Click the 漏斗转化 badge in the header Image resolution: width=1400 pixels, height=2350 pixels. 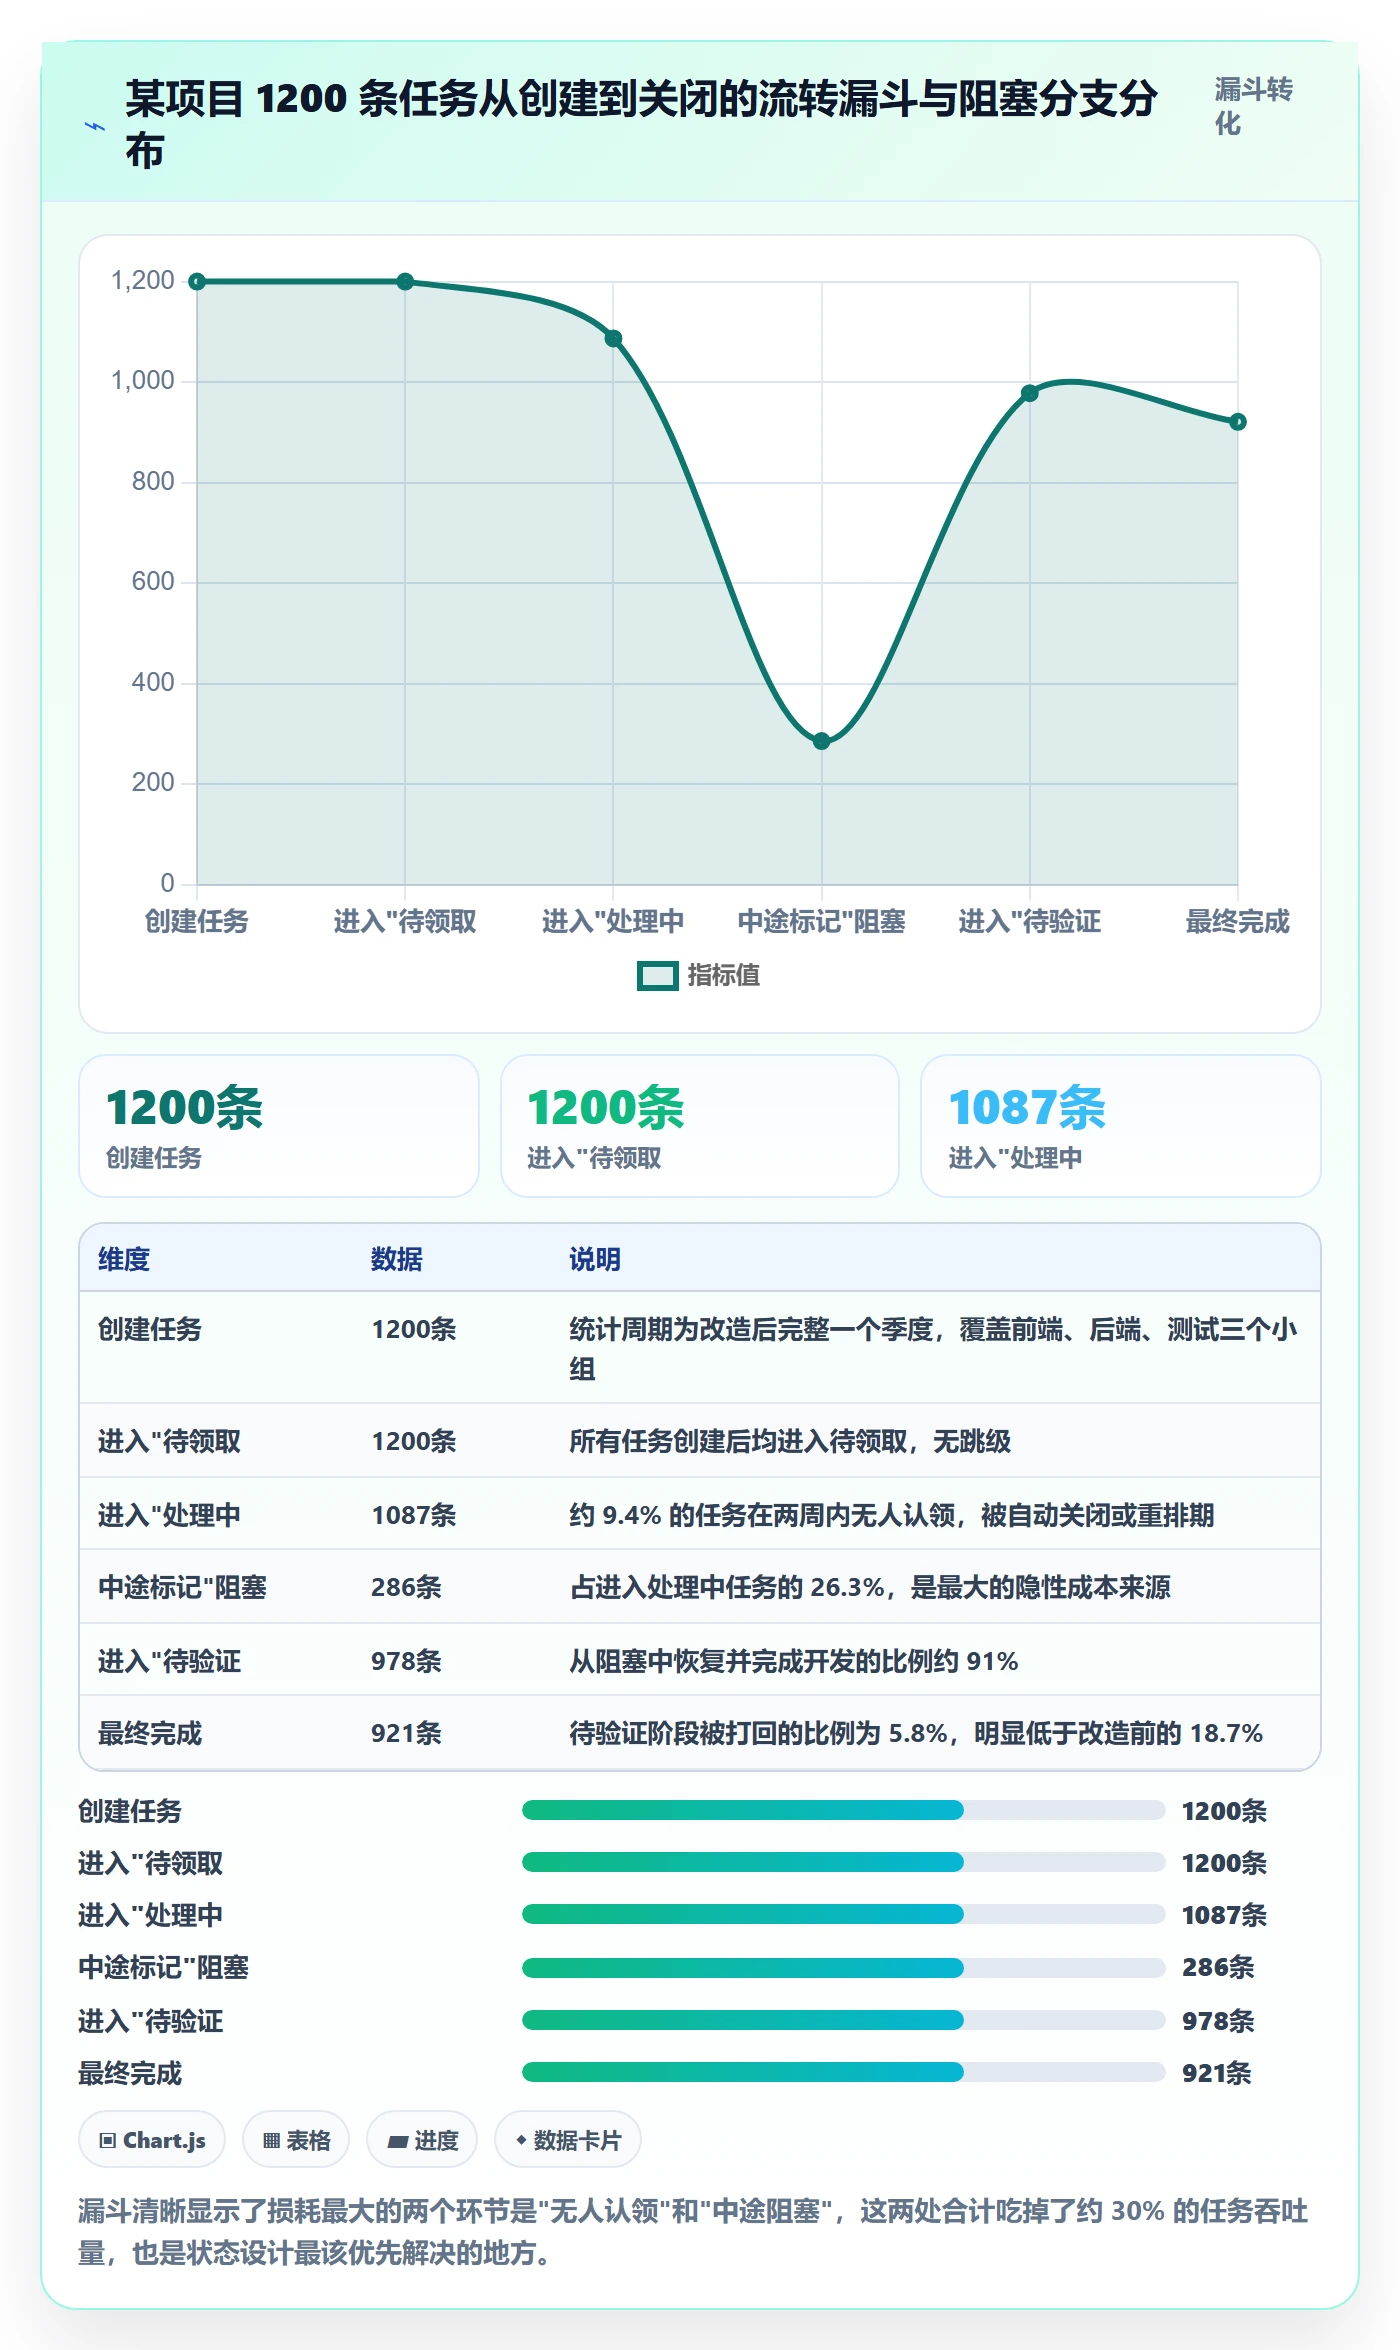(x=1253, y=106)
